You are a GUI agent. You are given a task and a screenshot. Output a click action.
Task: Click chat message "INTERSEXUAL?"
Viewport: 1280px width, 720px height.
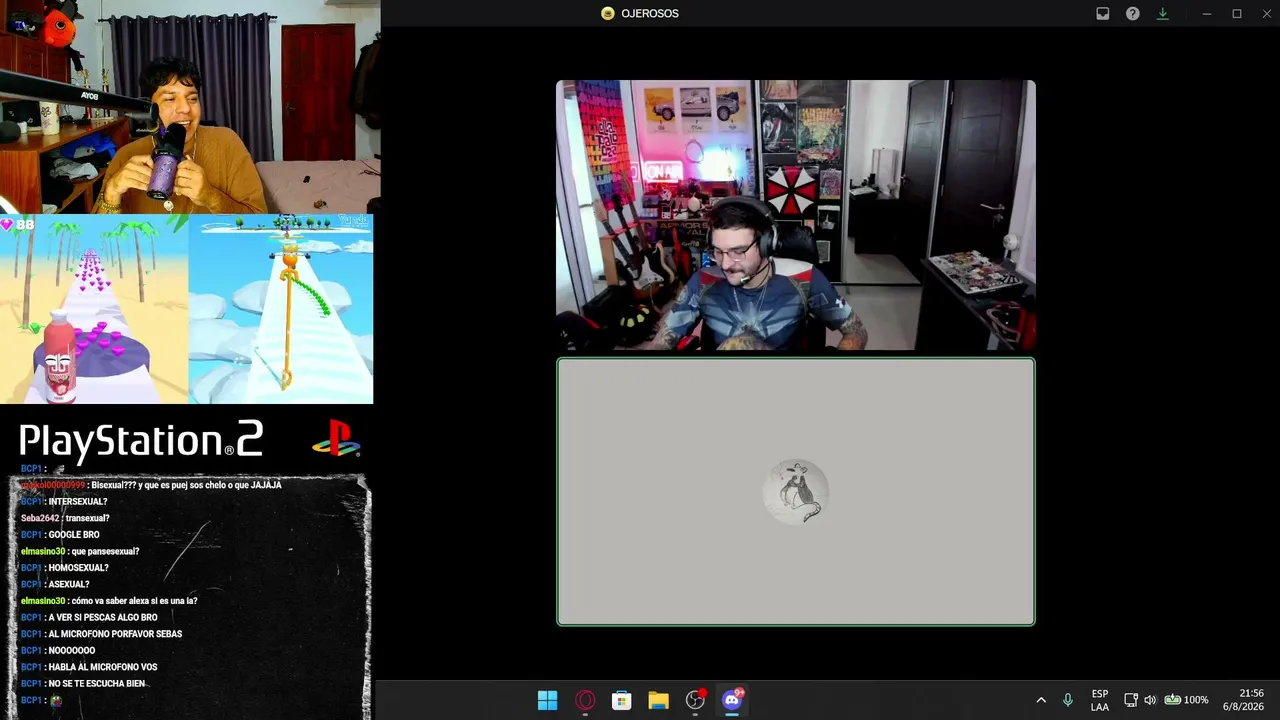78,502
